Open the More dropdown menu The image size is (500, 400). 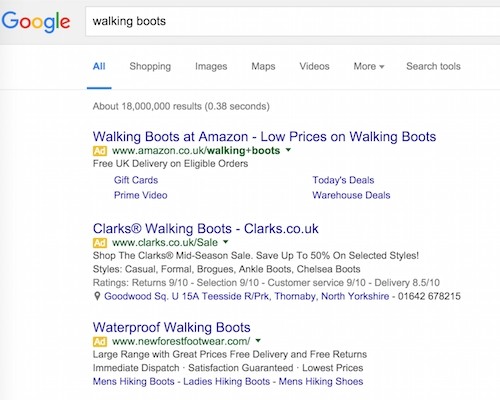tap(369, 66)
